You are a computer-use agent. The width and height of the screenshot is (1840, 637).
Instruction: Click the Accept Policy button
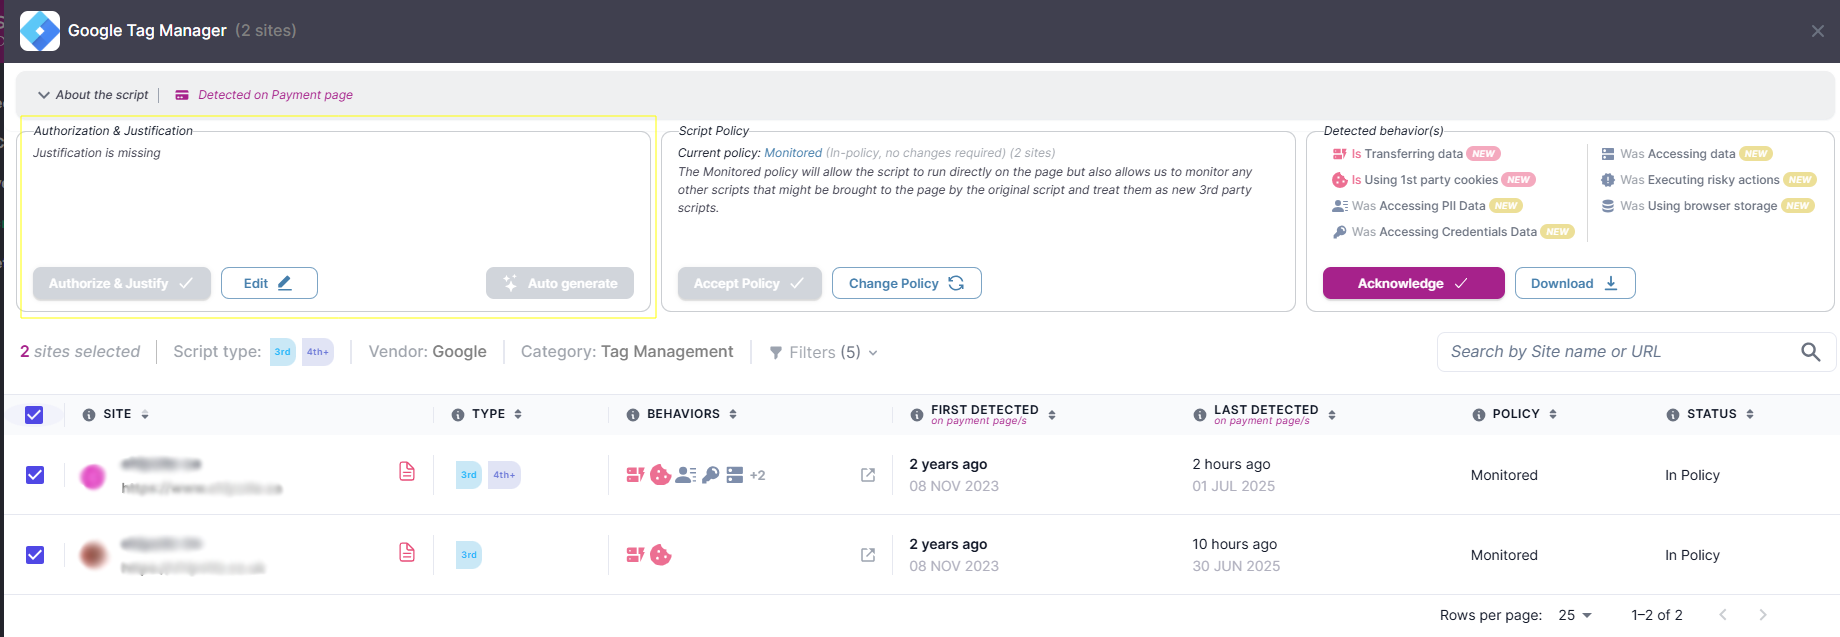coord(749,283)
